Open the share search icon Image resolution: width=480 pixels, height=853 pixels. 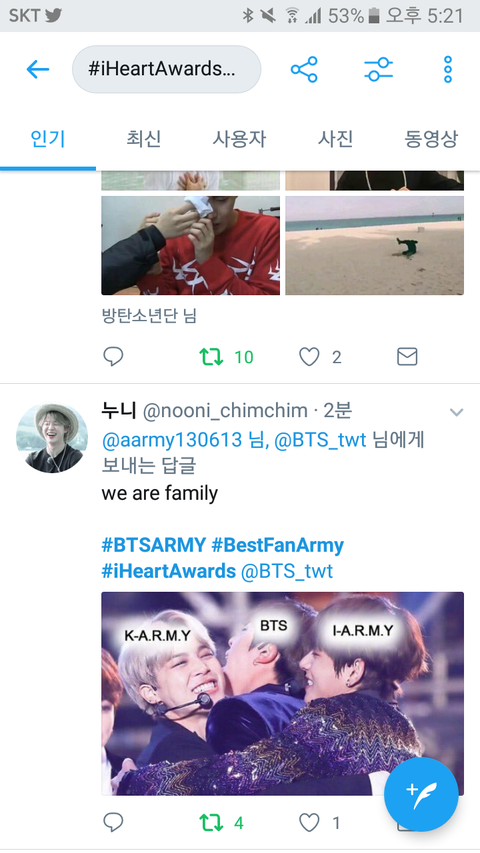point(304,69)
